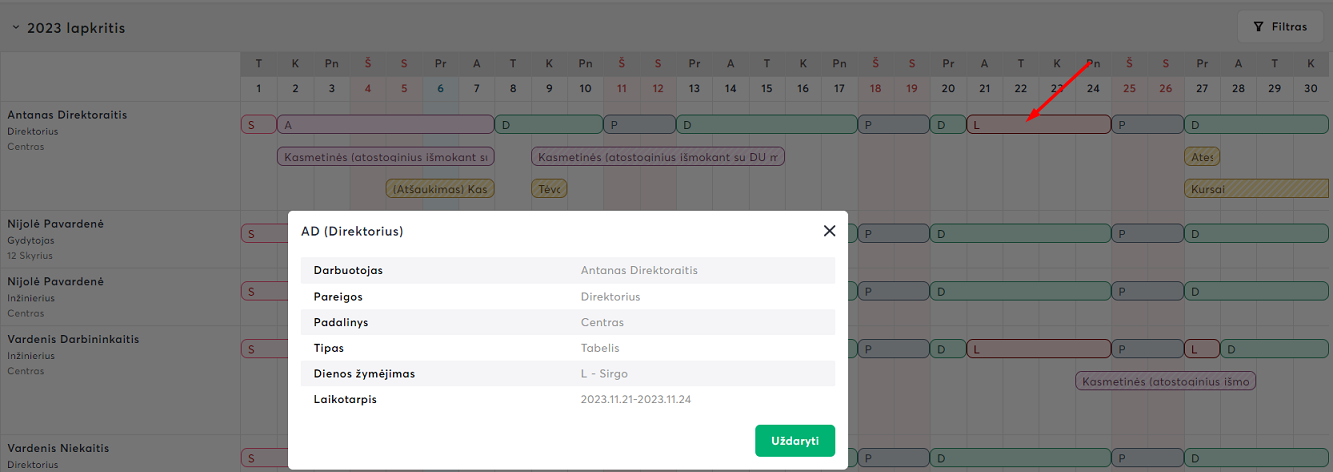Collapse the 2023 lapkritis section chevron
1333x472 pixels.
15,28
